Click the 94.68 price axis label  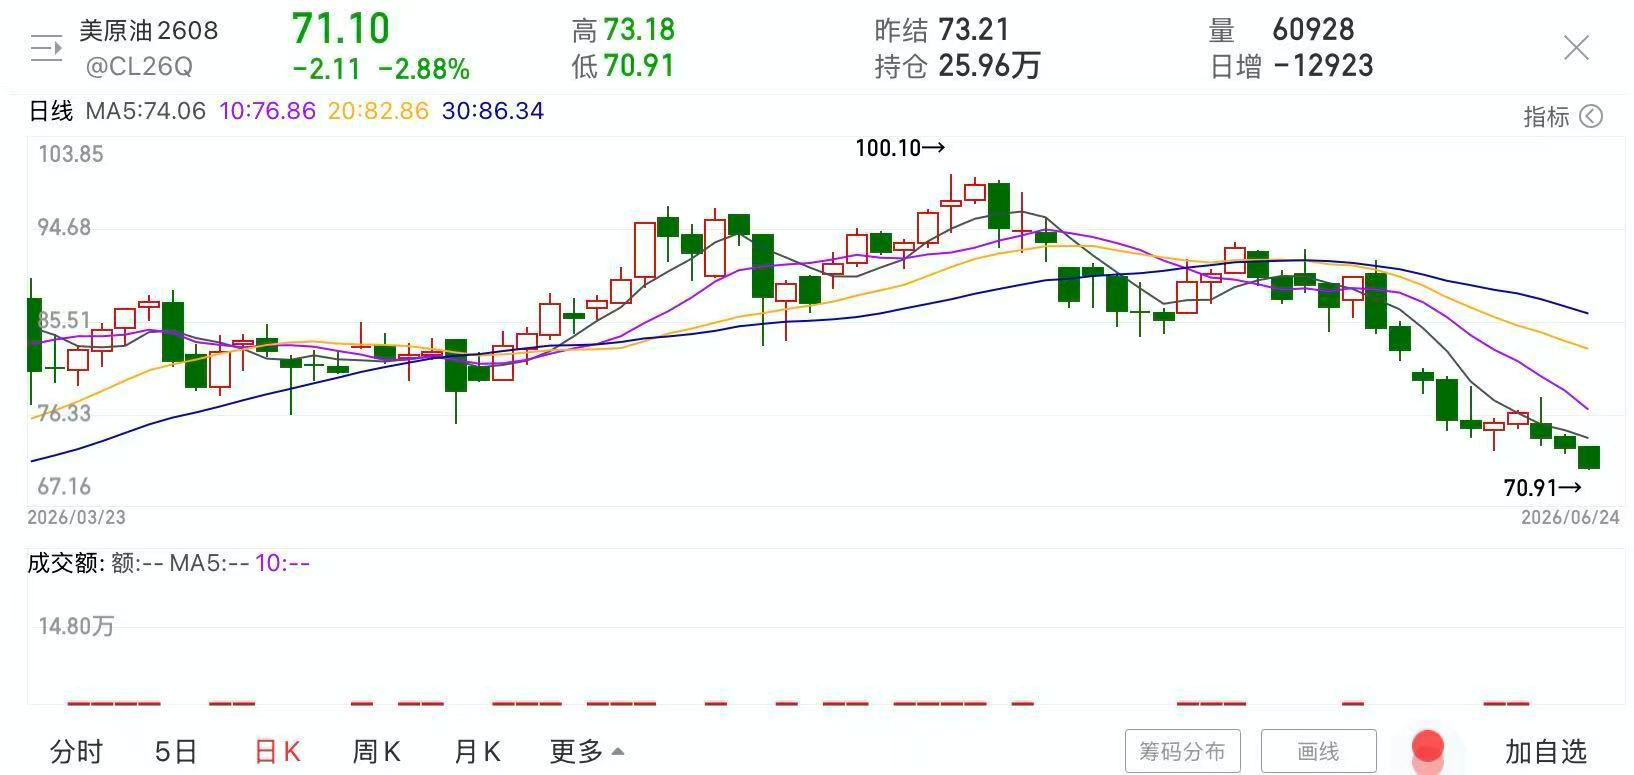coord(64,228)
